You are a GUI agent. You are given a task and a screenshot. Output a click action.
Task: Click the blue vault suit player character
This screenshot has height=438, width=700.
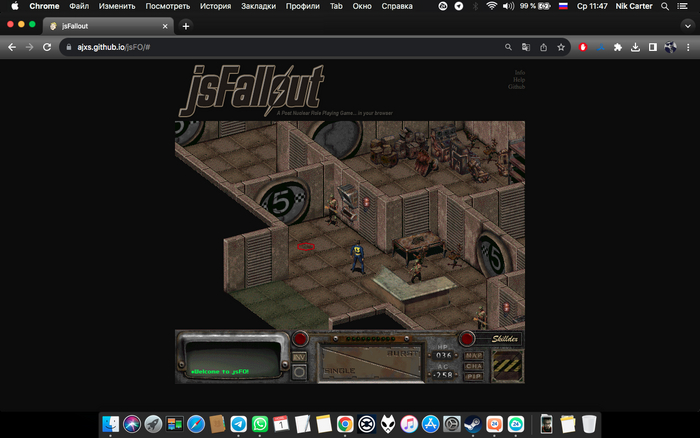[x=355, y=257]
